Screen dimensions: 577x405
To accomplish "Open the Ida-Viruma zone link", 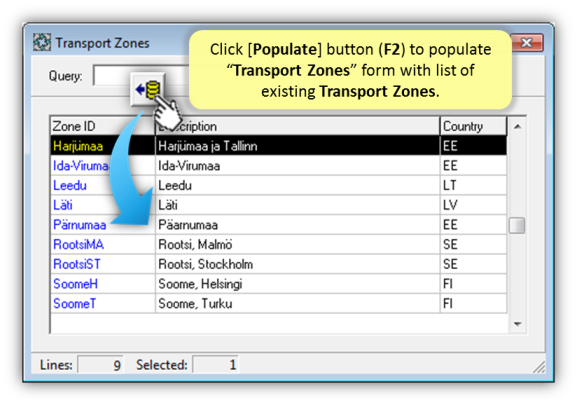I will point(81,166).
